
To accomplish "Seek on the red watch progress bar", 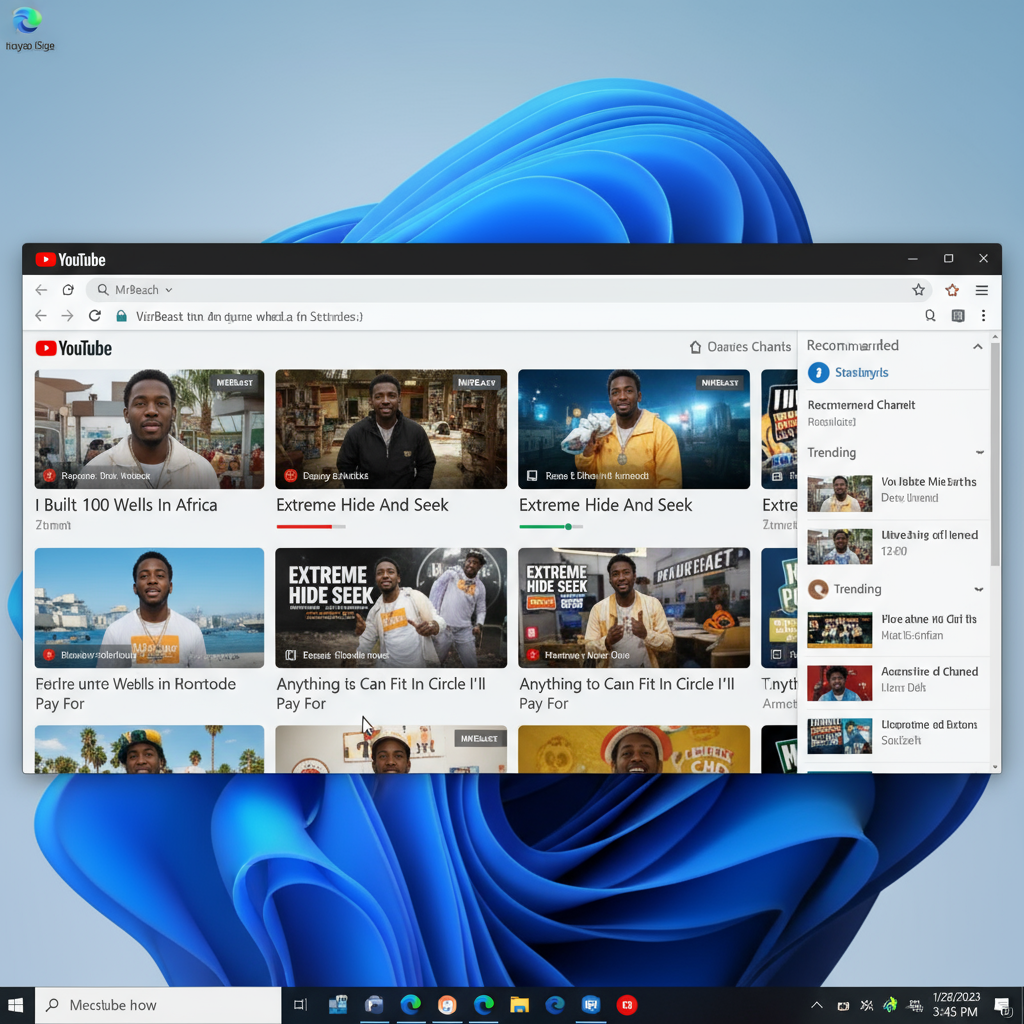I will 311,526.
